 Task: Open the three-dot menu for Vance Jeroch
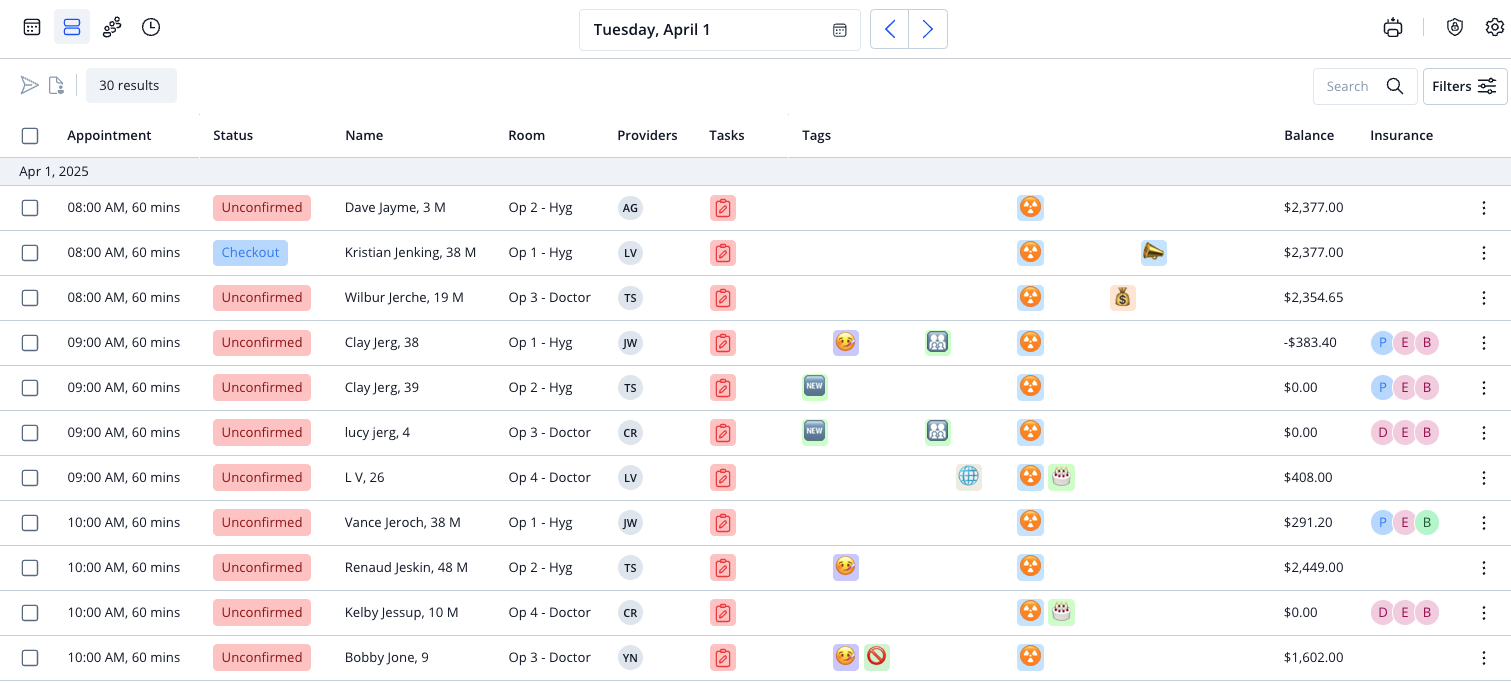(x=1484, y=522)
